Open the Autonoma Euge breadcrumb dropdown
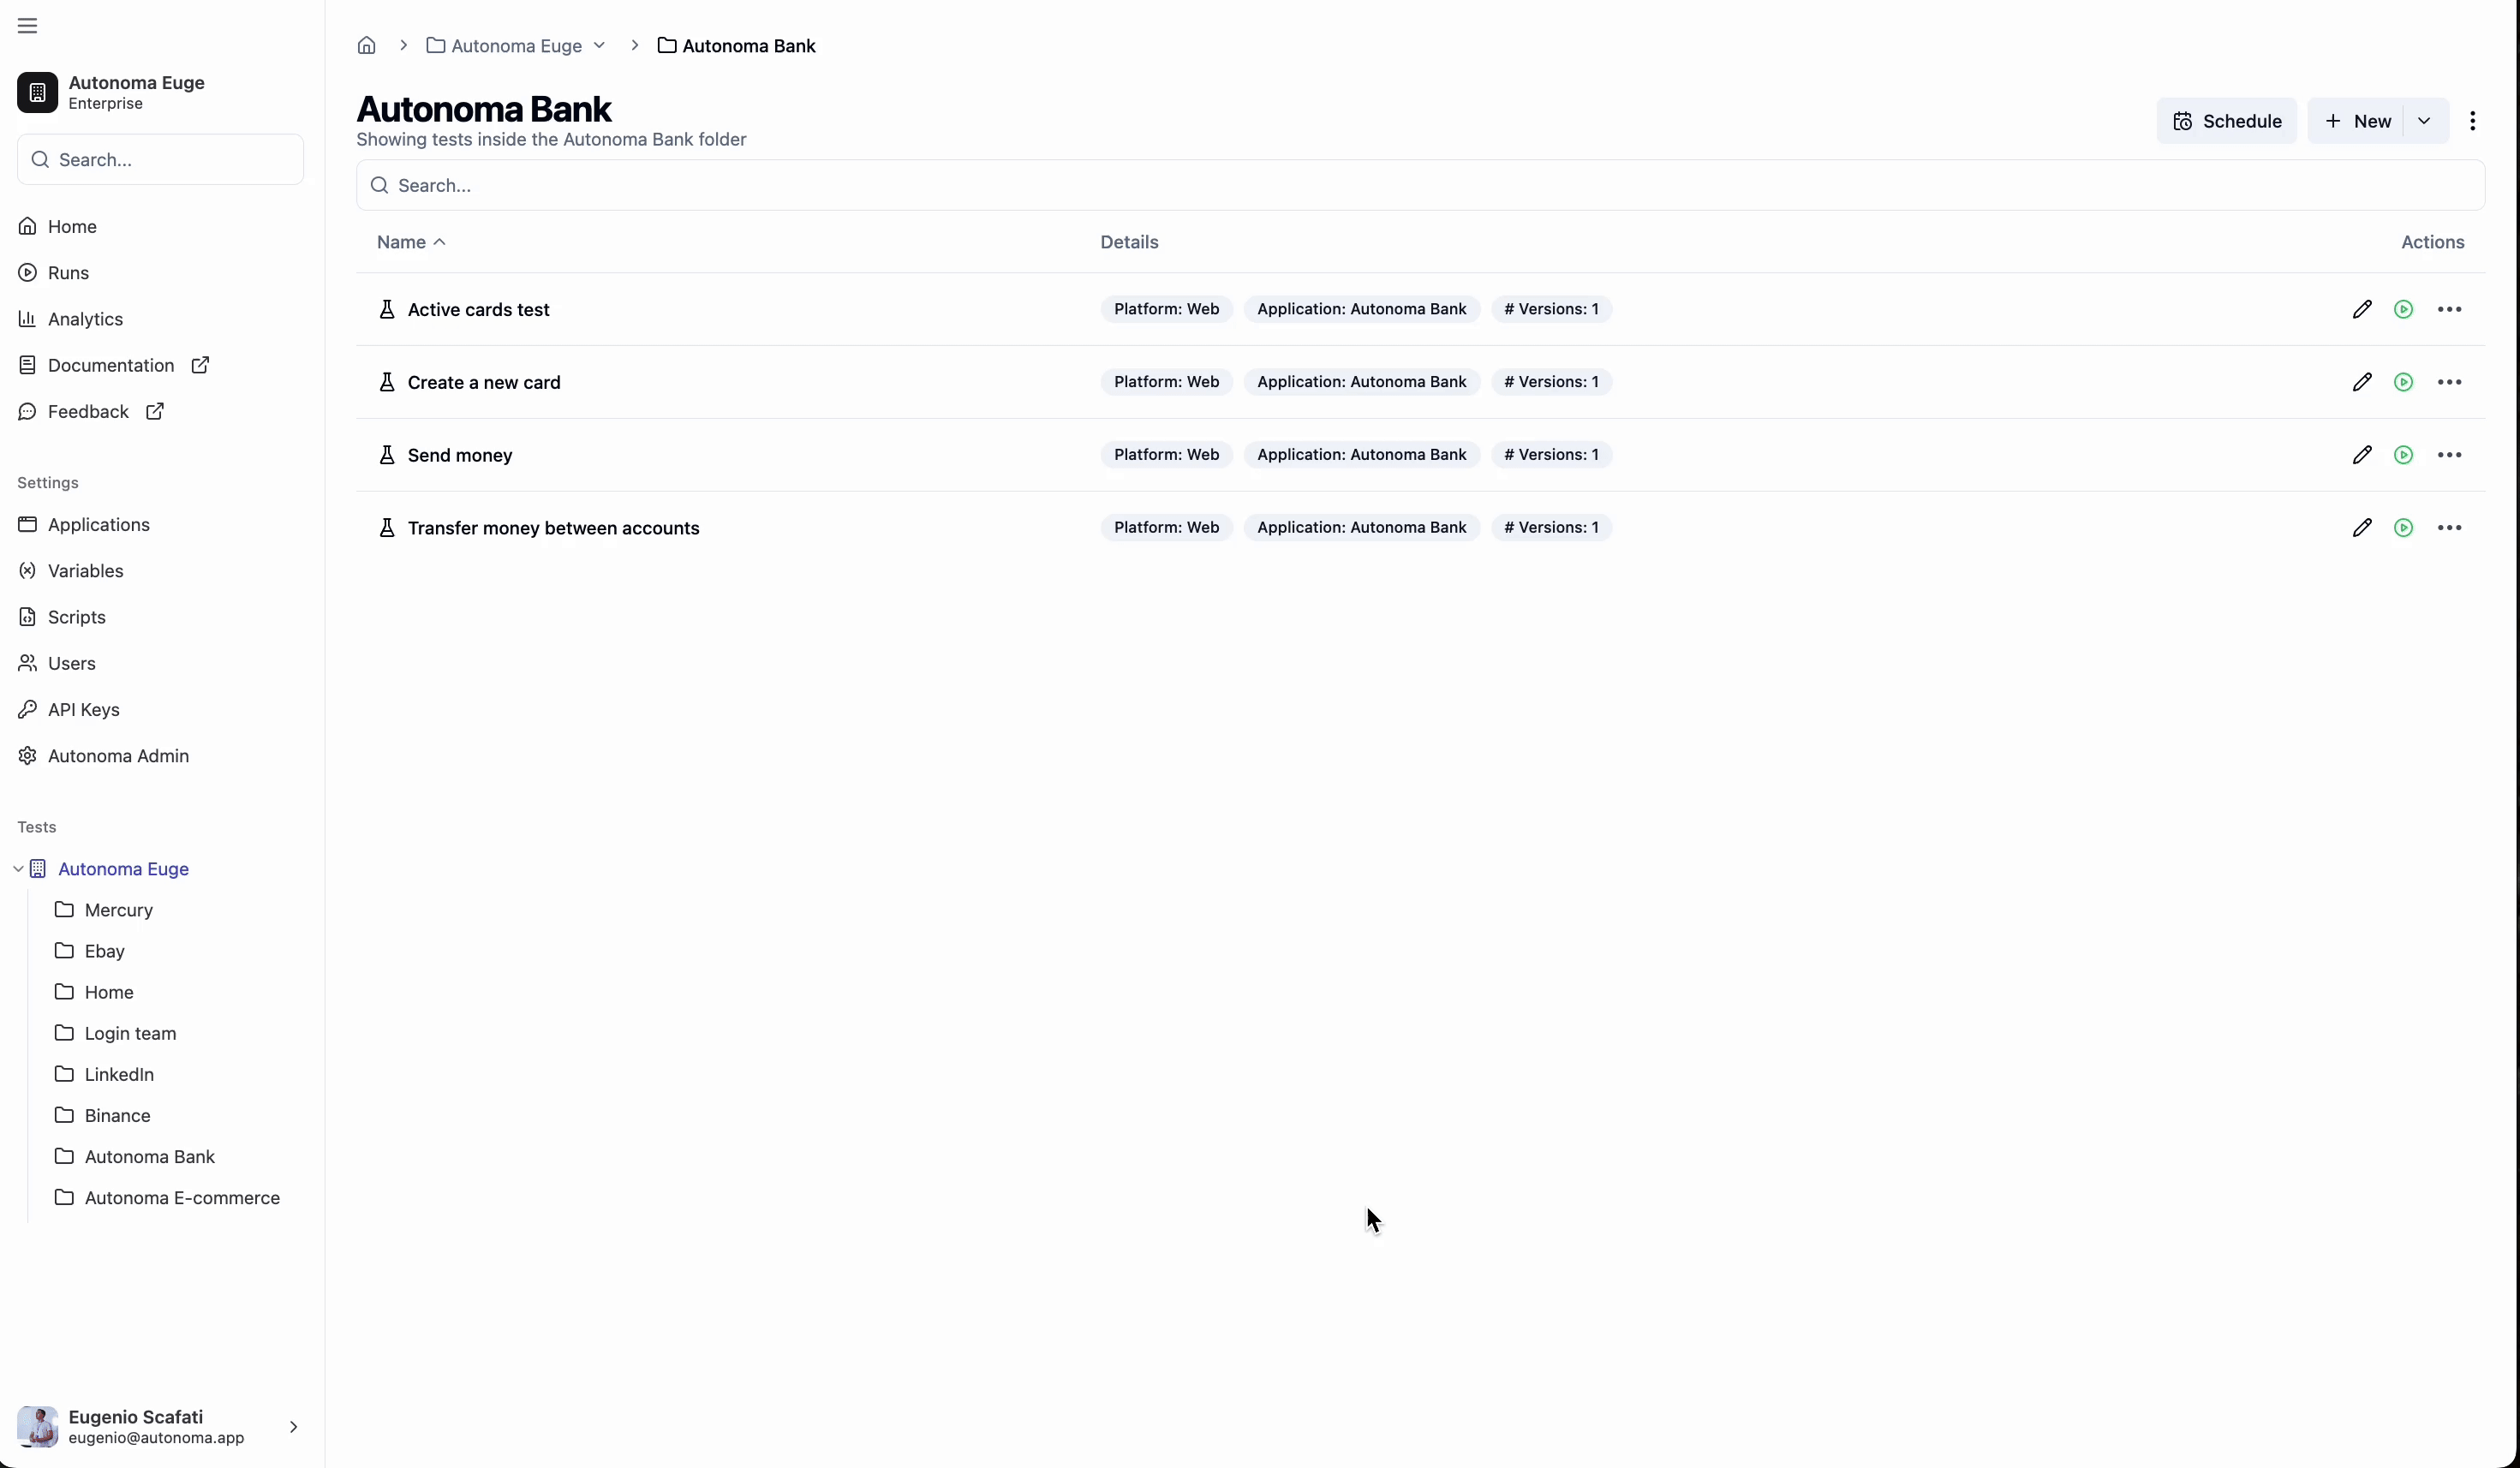This screenshot has width=2520, height=1468. click(599, 46)
